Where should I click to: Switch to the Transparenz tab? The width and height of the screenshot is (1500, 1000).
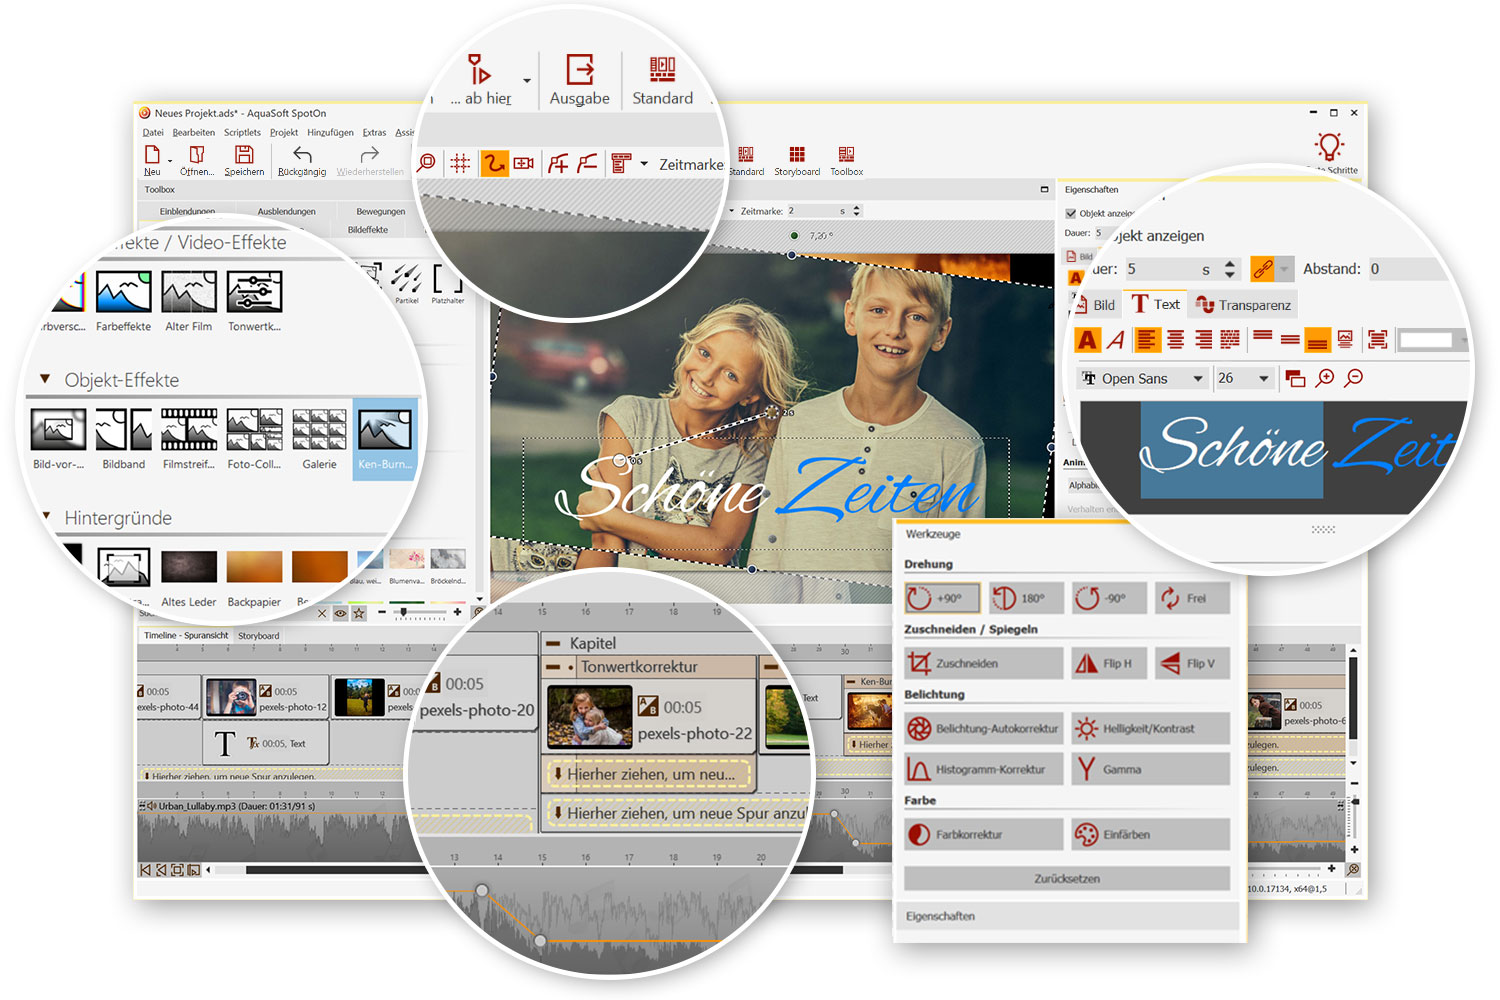1243,305
